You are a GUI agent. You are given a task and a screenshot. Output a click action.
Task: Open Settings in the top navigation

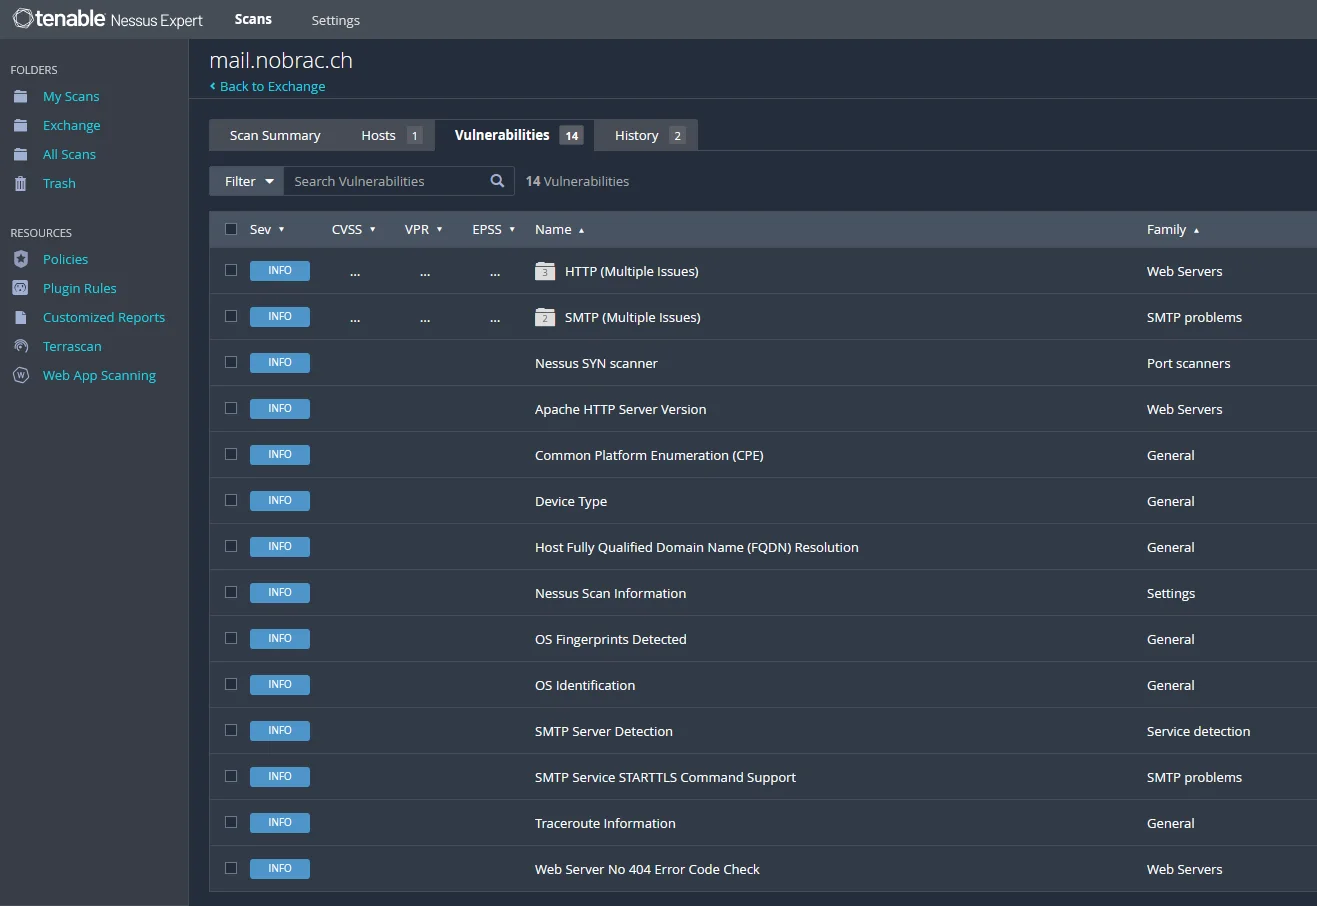[x=335, y=20]
